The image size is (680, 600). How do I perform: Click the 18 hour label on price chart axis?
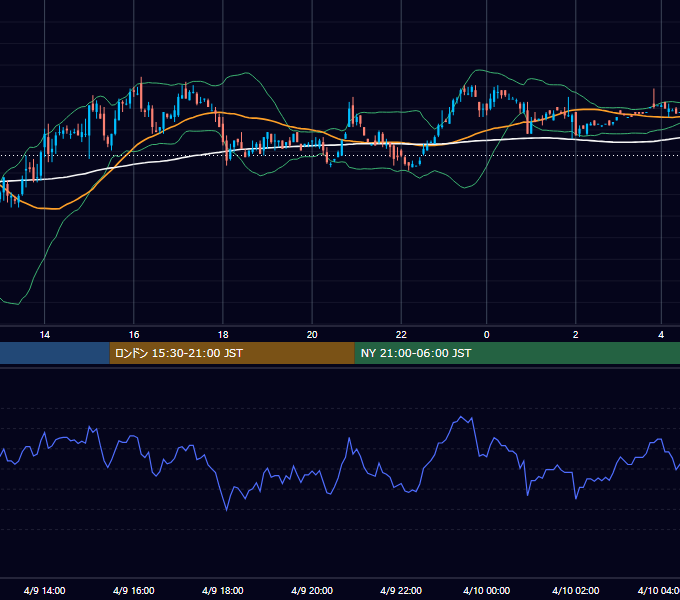pos(223,335)
